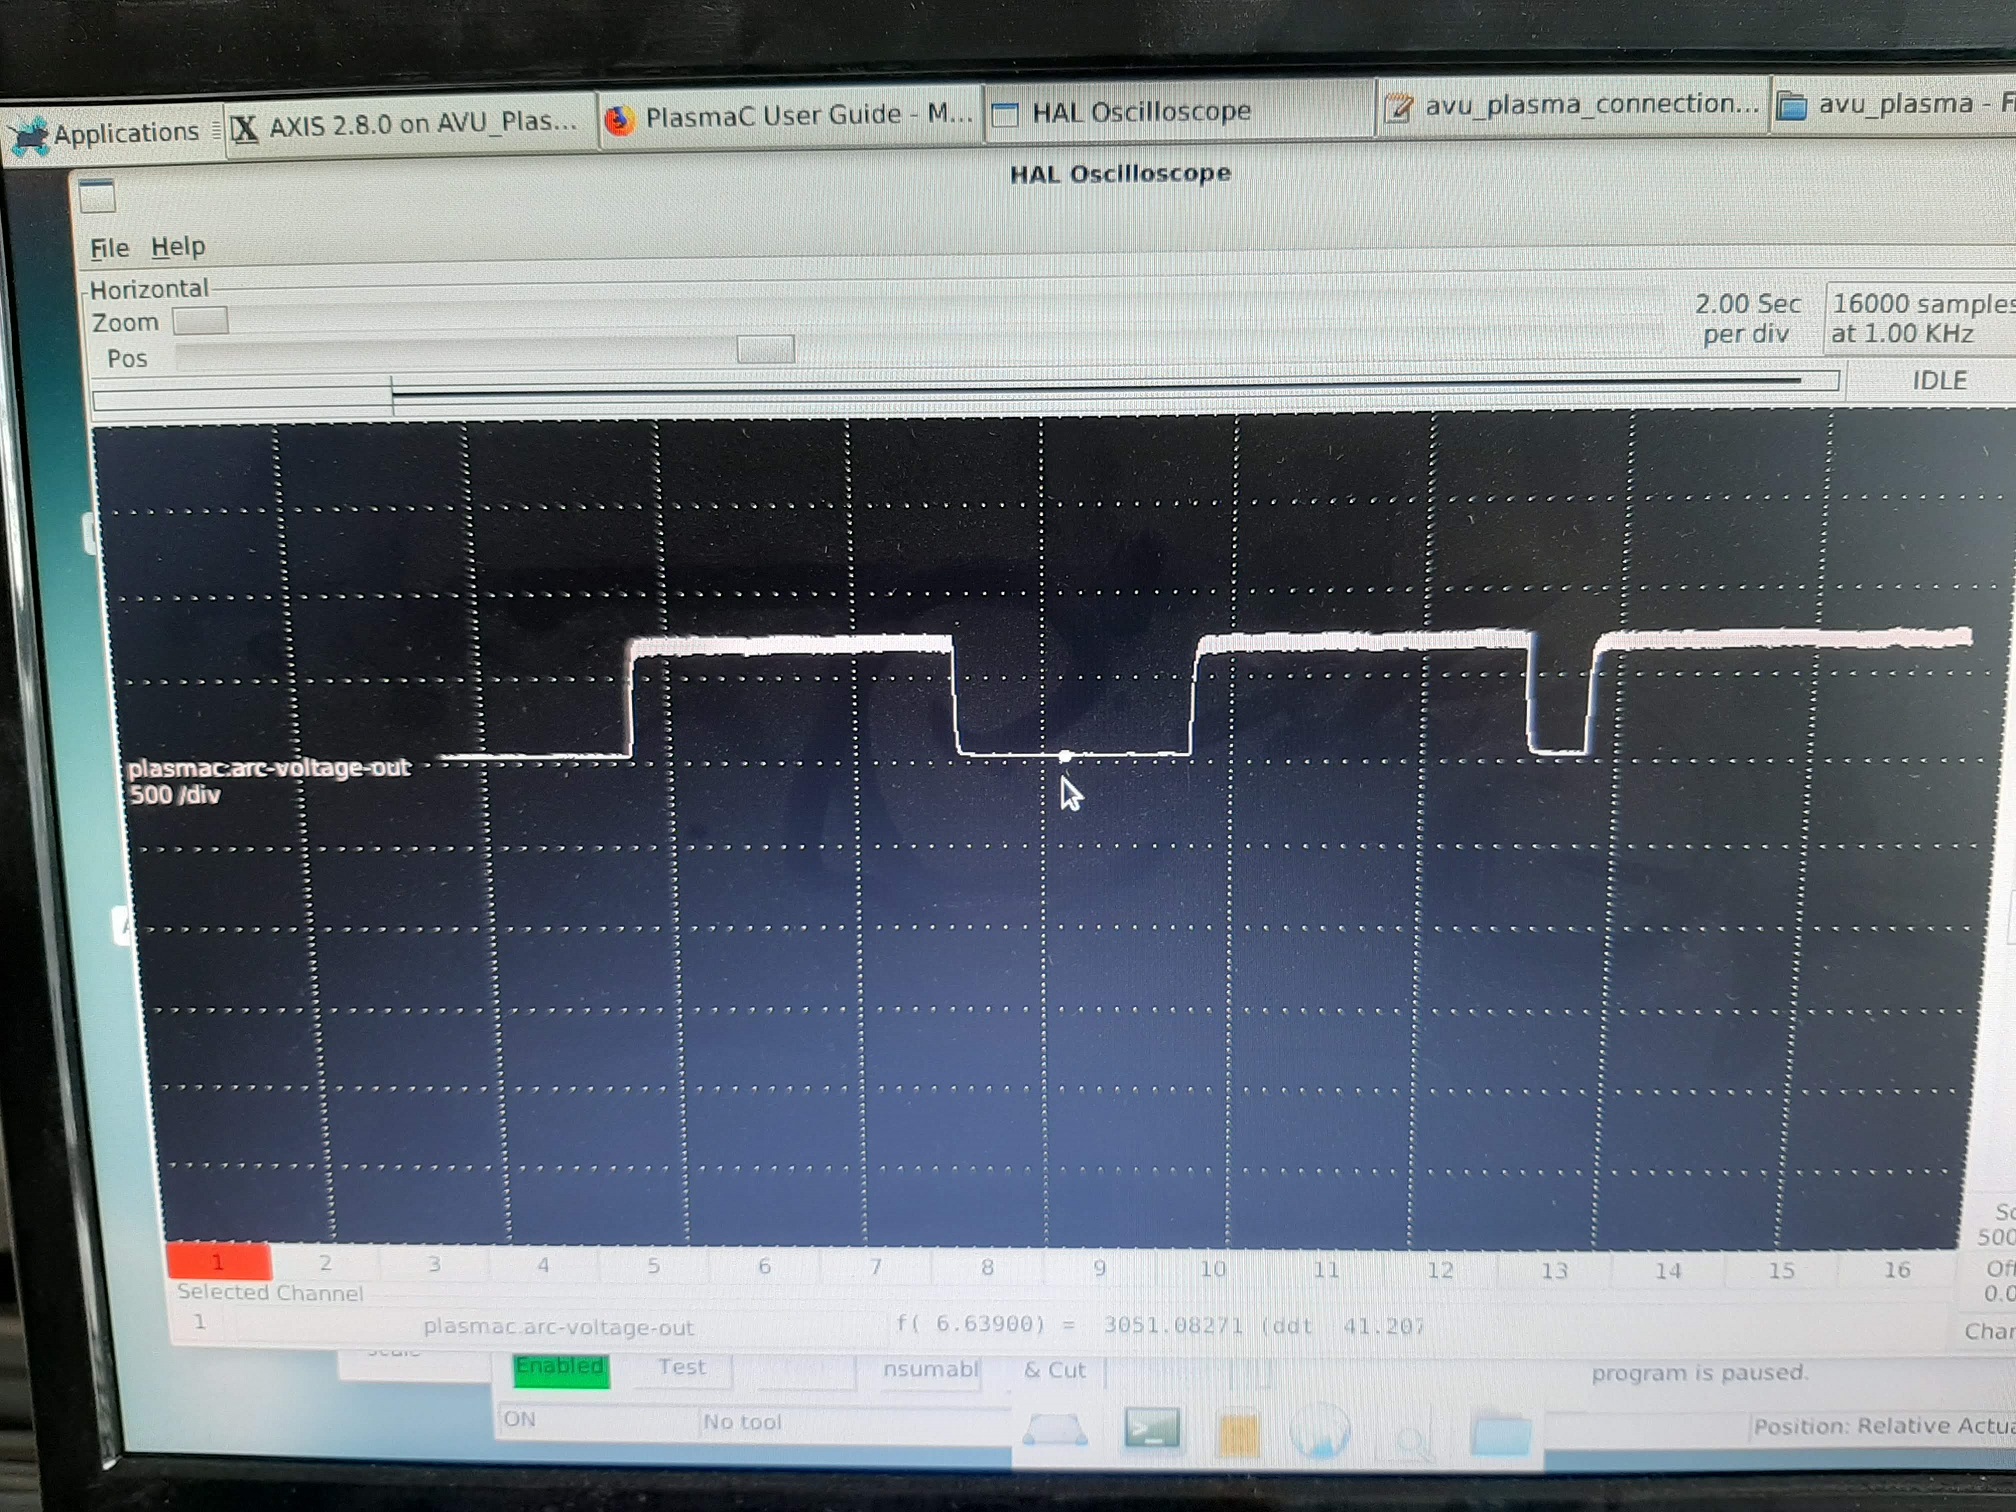Click the IDLE run status label
The image size is (2016, 1512).
pyautogui.click(x=1939, y=380)
